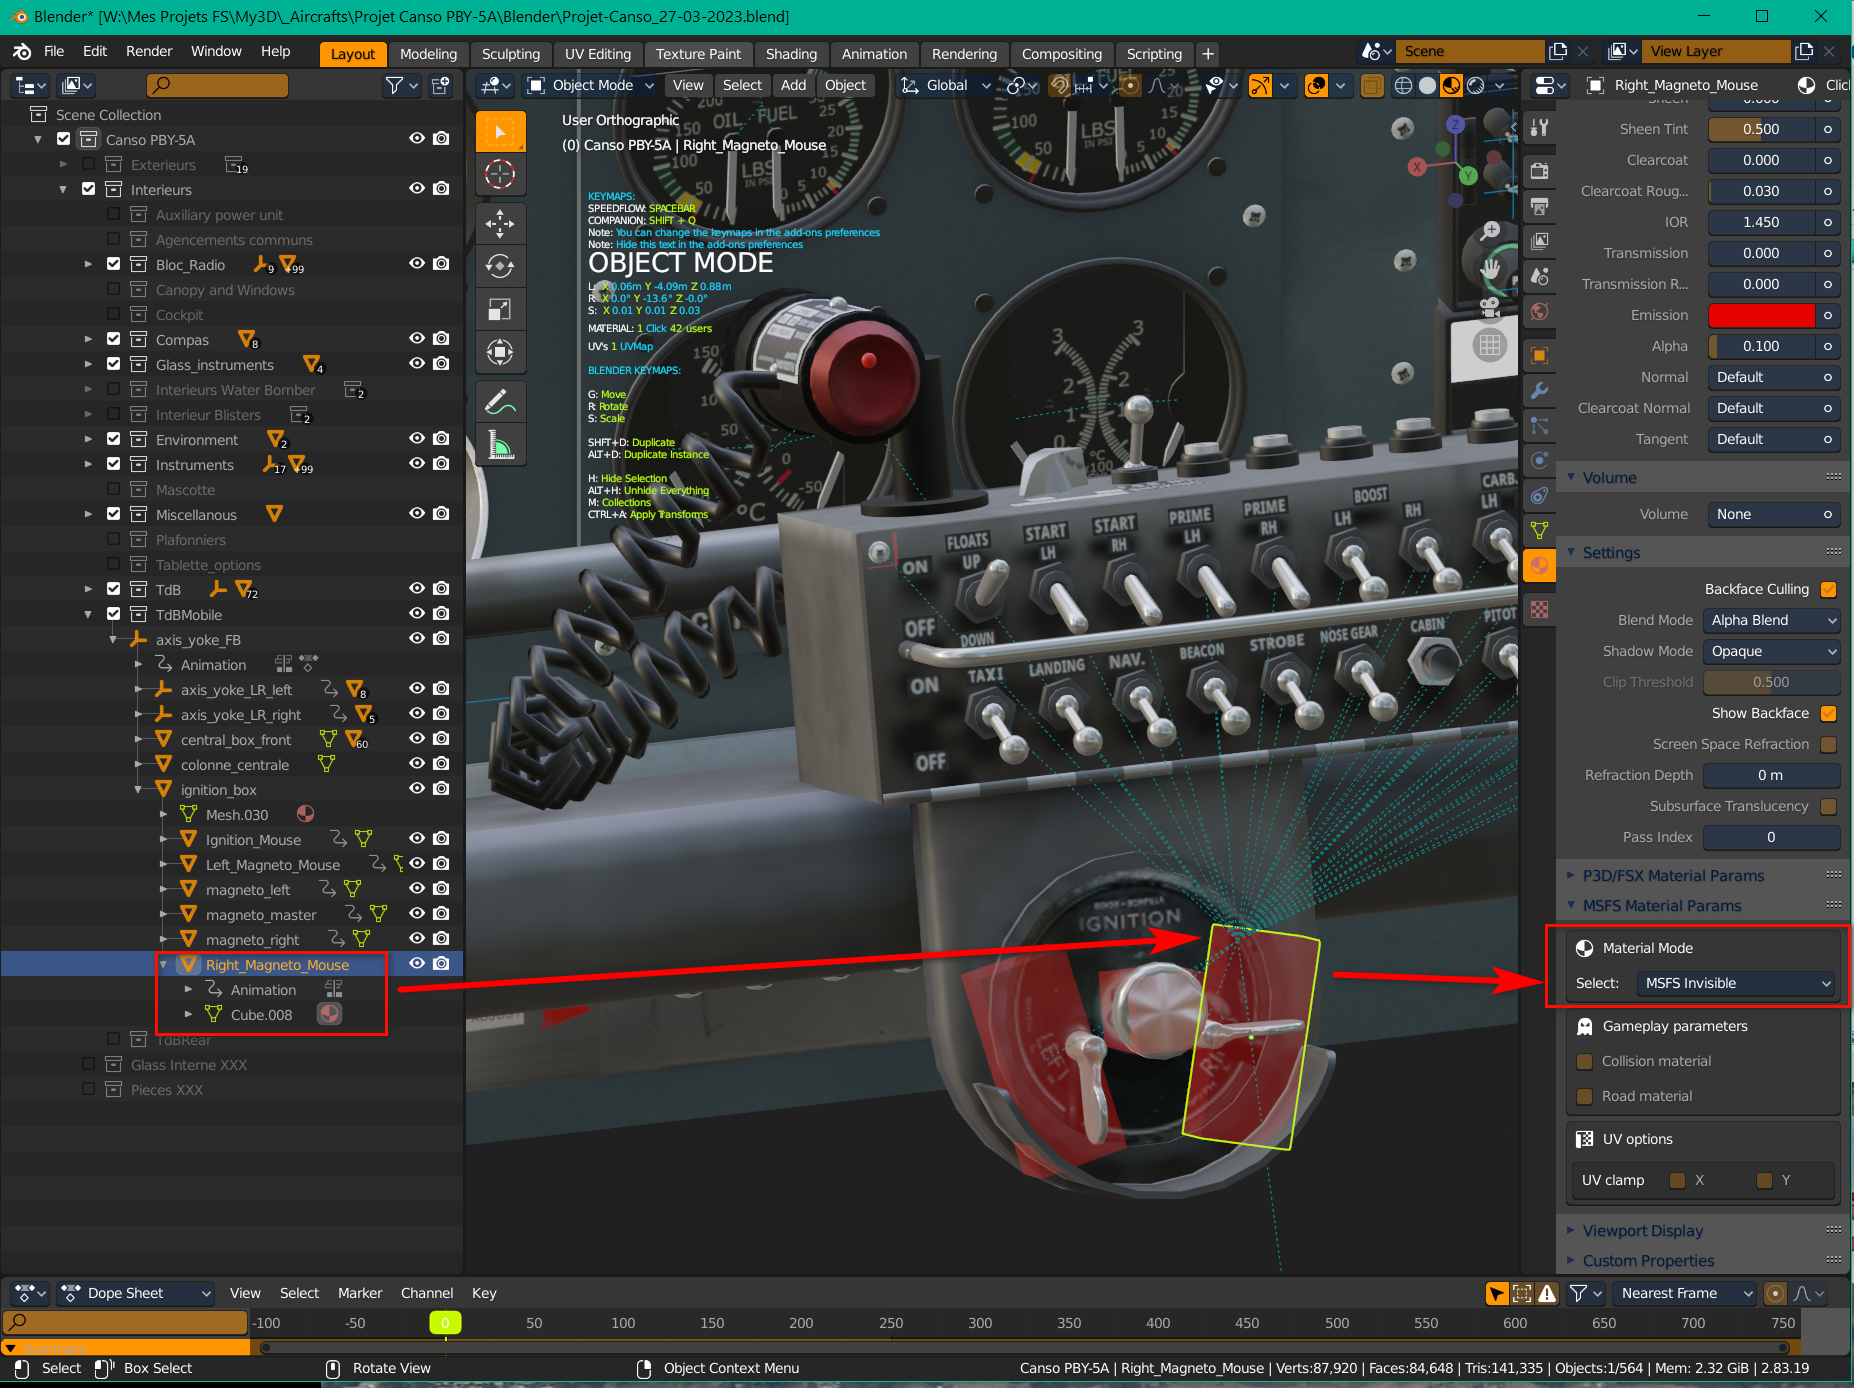Open MSFS Invisible material mode dropdown
Image resolution: width=1854 pixels, height=1388 pixels.
(x=1736, y=984)
